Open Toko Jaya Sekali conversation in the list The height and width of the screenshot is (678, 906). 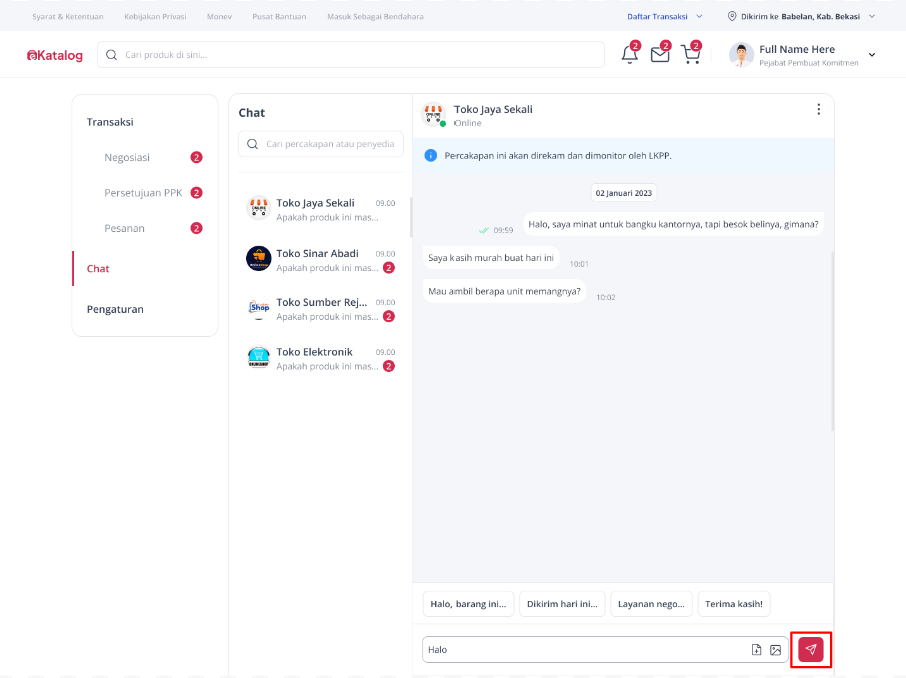pyautogui.click(x=321, y=209)
